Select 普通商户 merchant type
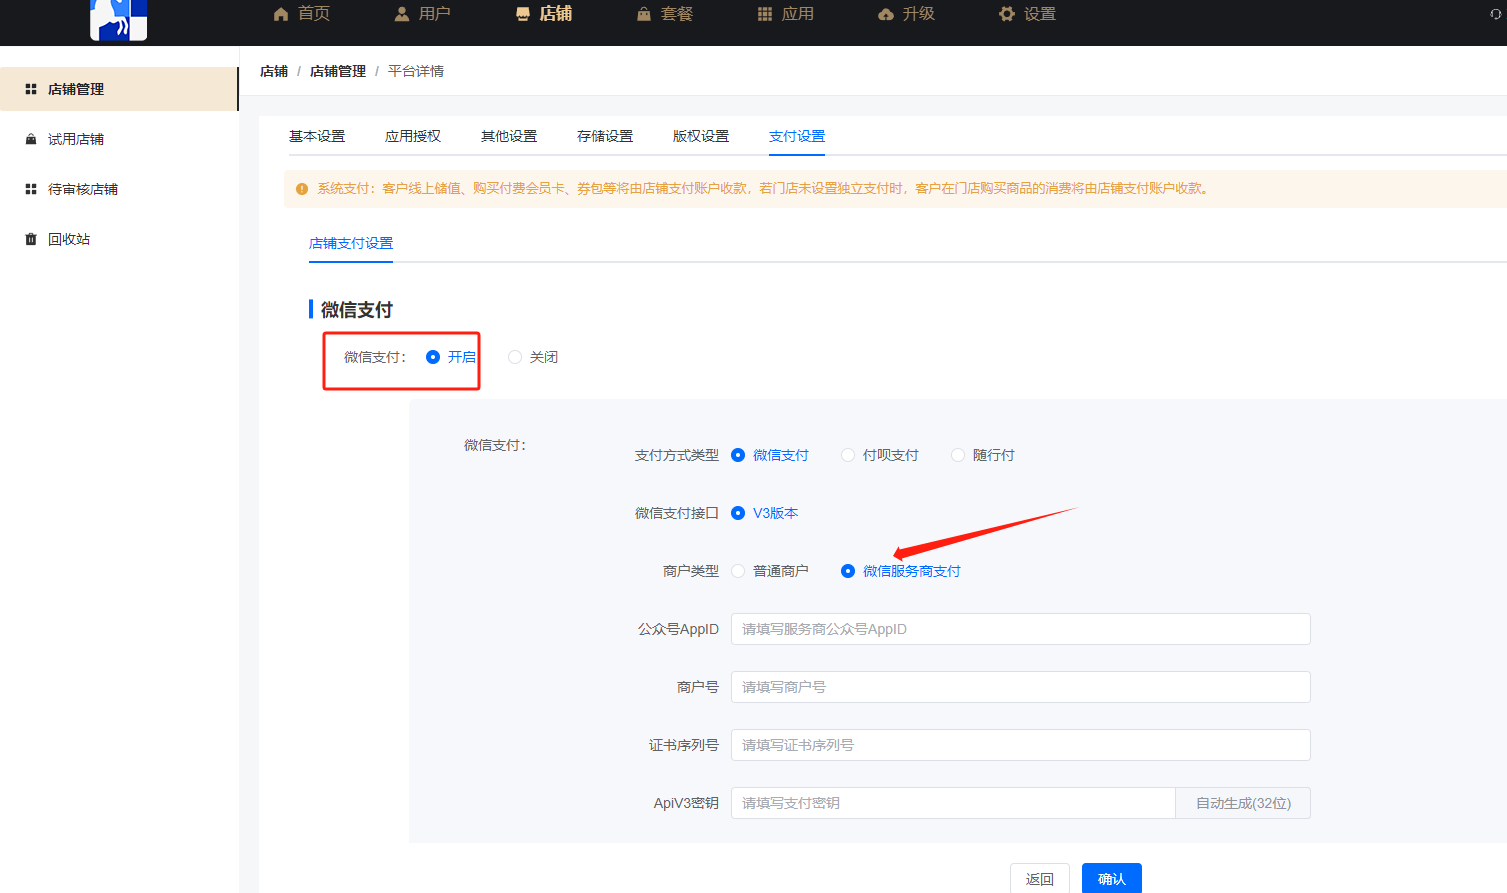The image size is (1507, 893). coord(738,571)
